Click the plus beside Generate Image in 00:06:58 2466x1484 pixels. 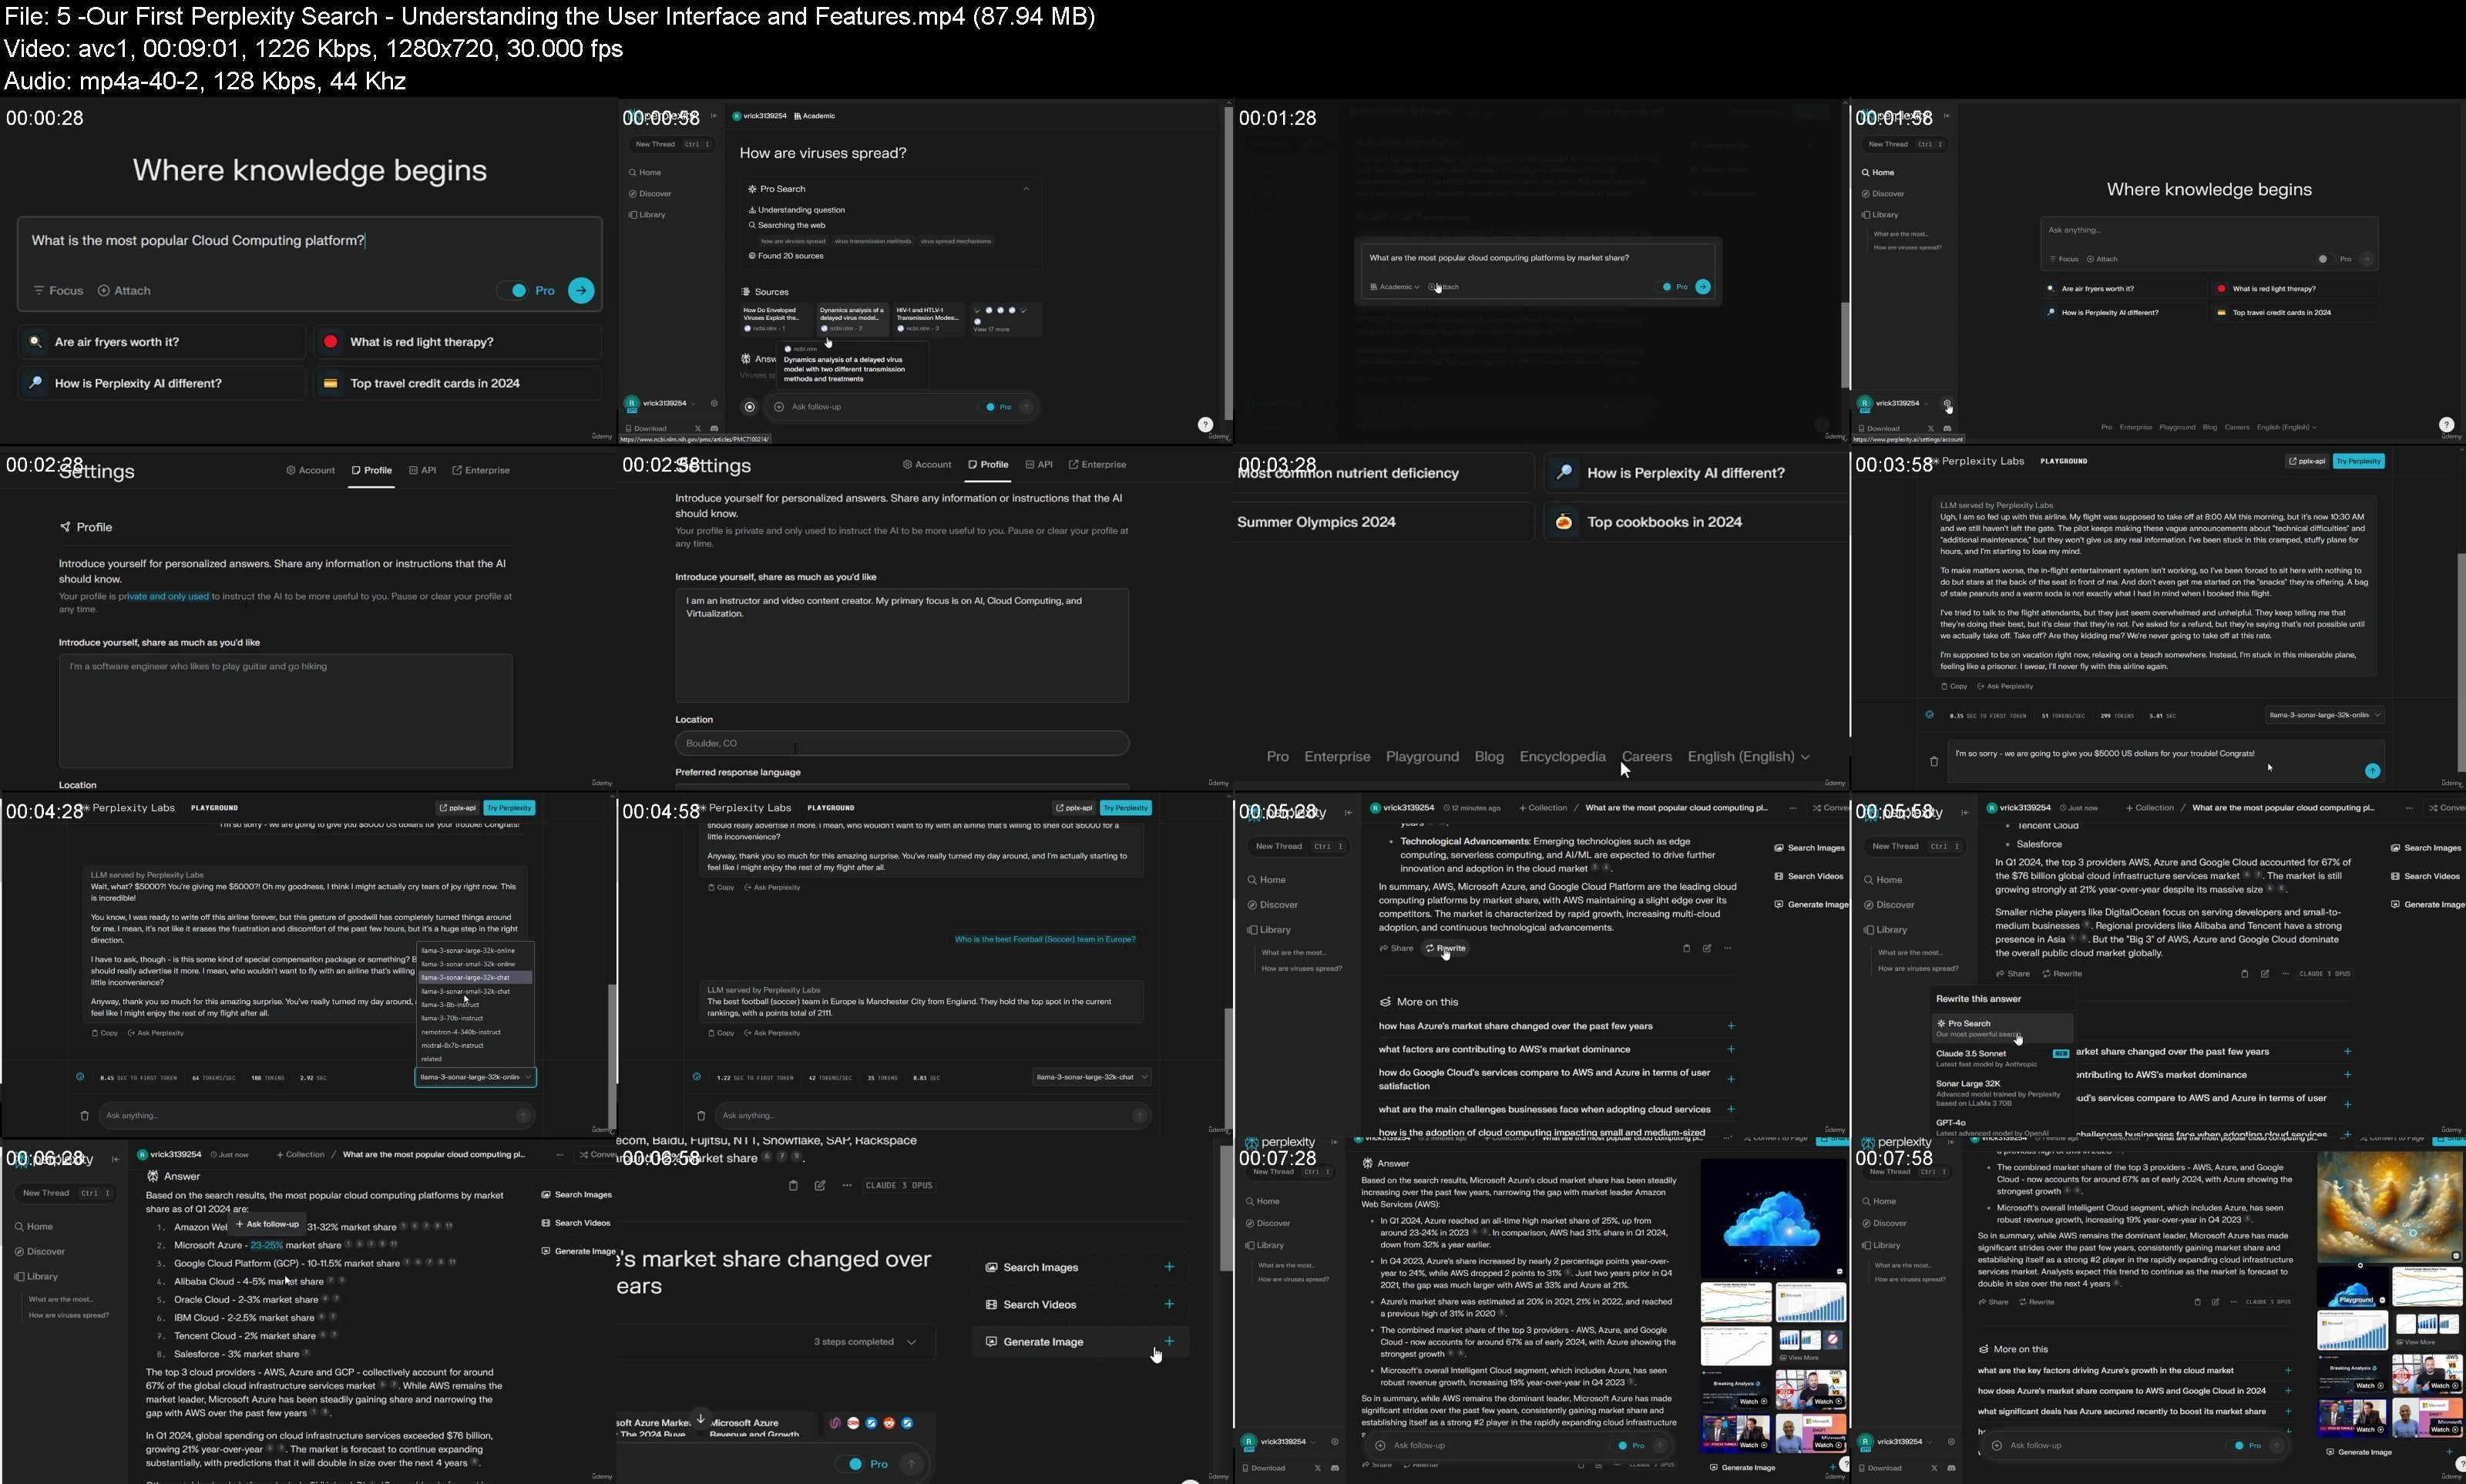(x=1169, y=1341)
